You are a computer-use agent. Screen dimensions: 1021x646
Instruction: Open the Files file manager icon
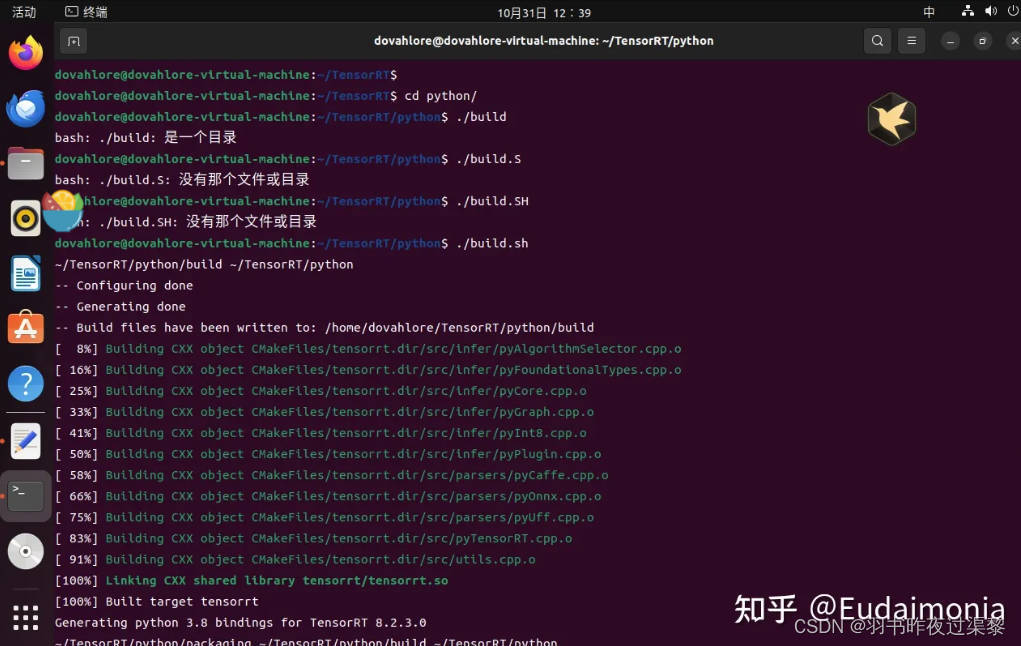[24, 163]
